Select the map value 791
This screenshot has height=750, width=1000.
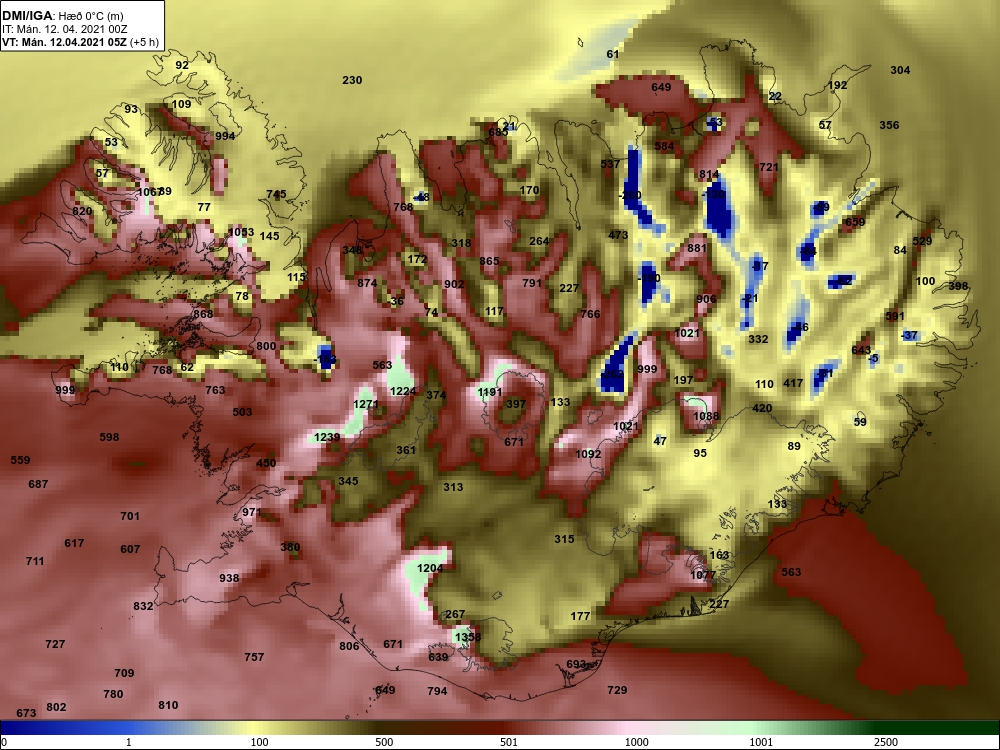(x=532, y=283)
